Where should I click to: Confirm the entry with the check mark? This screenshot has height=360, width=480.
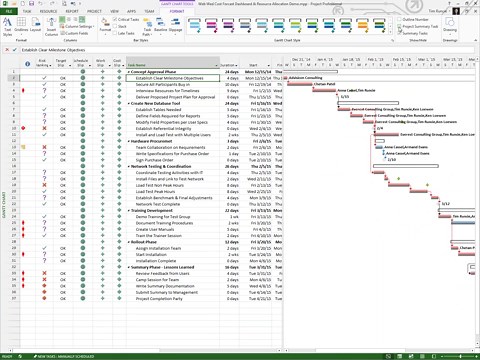[x=15, y=50]
